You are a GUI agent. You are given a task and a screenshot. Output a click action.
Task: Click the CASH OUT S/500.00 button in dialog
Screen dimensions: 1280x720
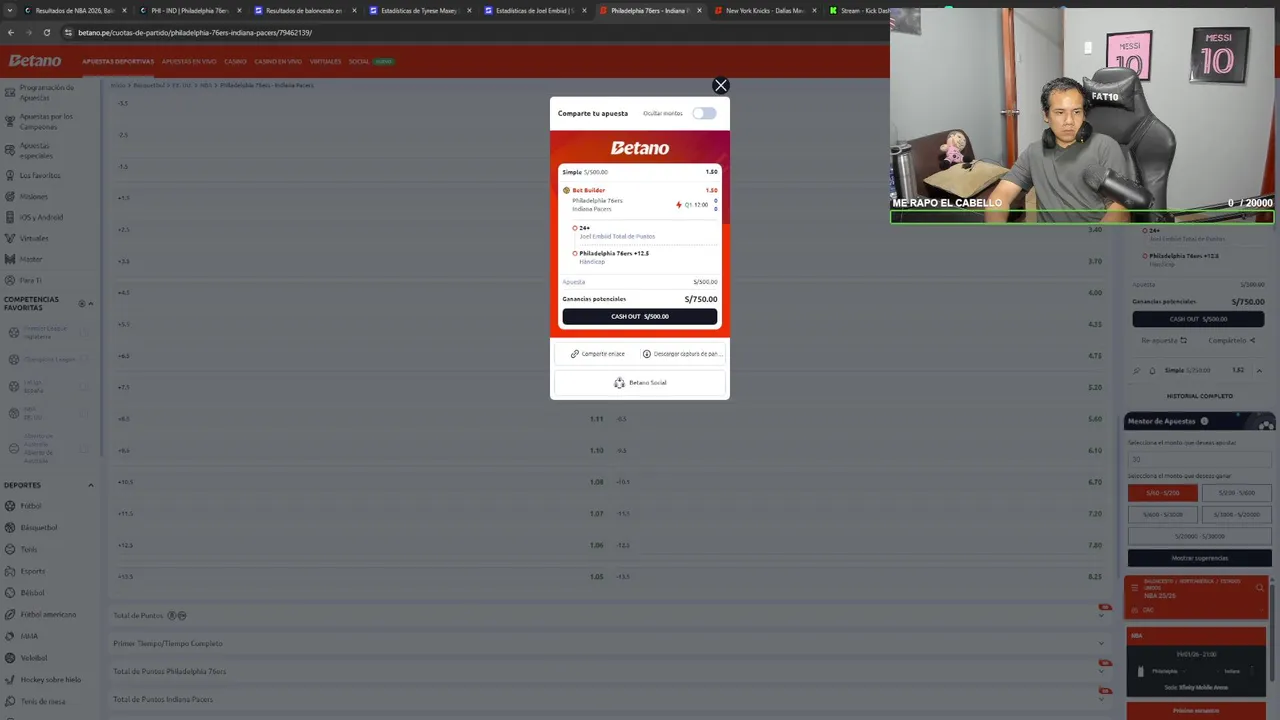(640, 316)
